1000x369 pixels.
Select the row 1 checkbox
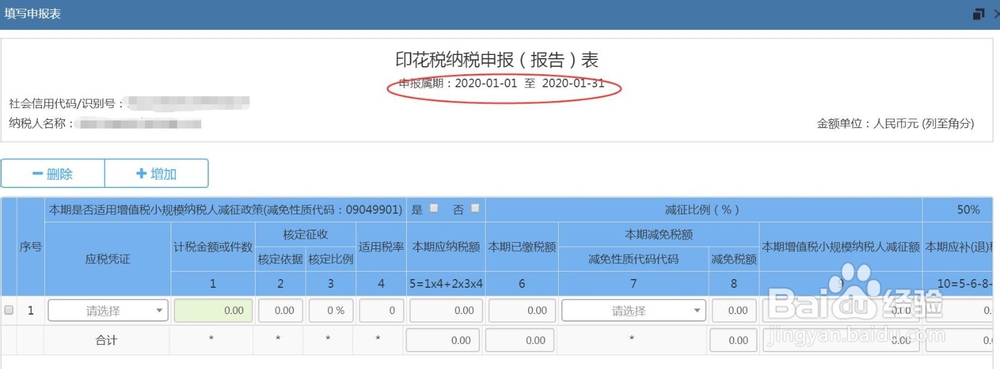point(8,310)
